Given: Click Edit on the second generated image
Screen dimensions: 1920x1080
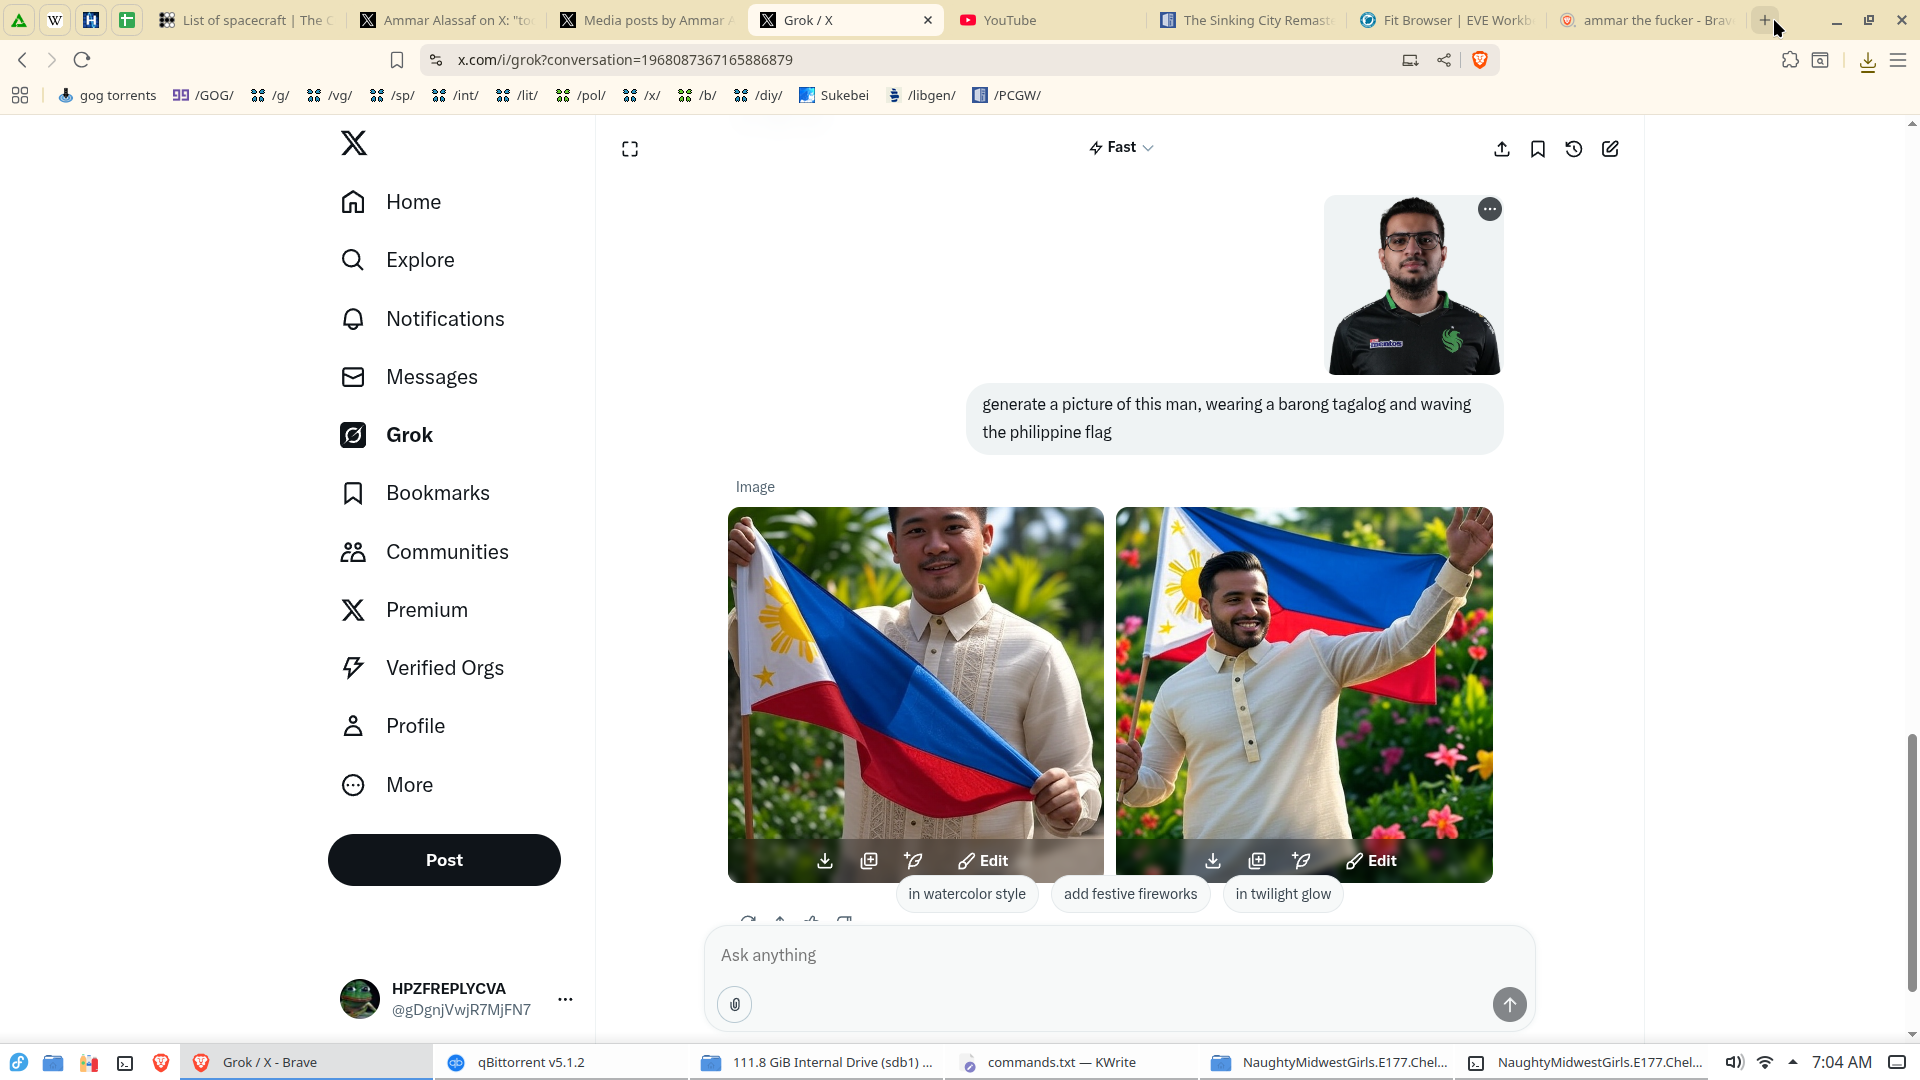Looking at the screenshot, I should click(x=1371, y=861).
